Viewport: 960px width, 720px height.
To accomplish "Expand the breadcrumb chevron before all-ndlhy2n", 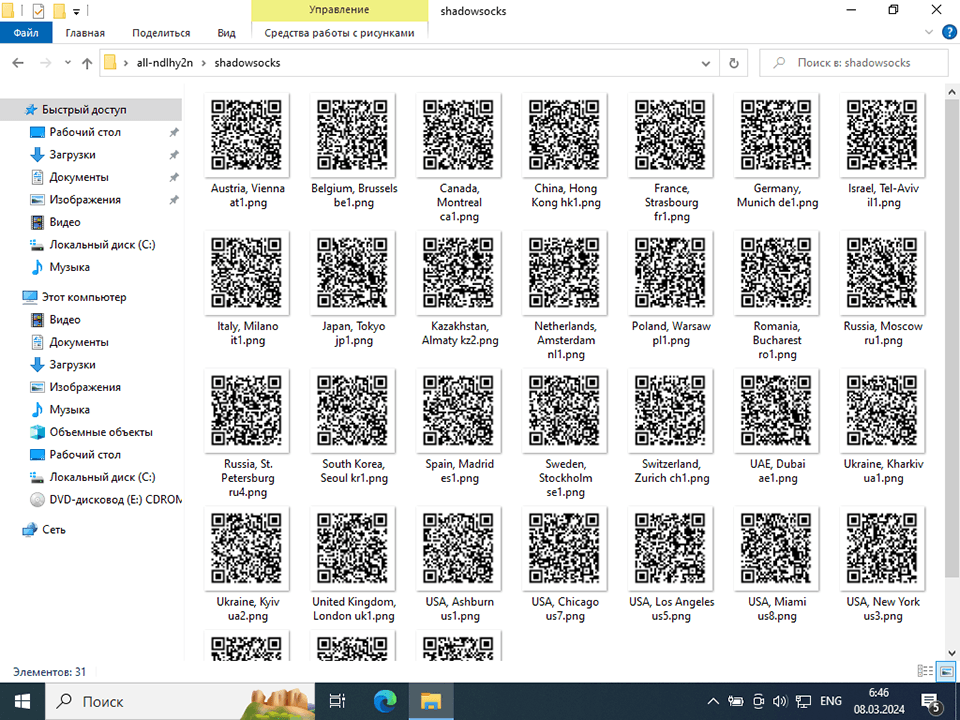I will pyautogui.click(x=126, y=62).
